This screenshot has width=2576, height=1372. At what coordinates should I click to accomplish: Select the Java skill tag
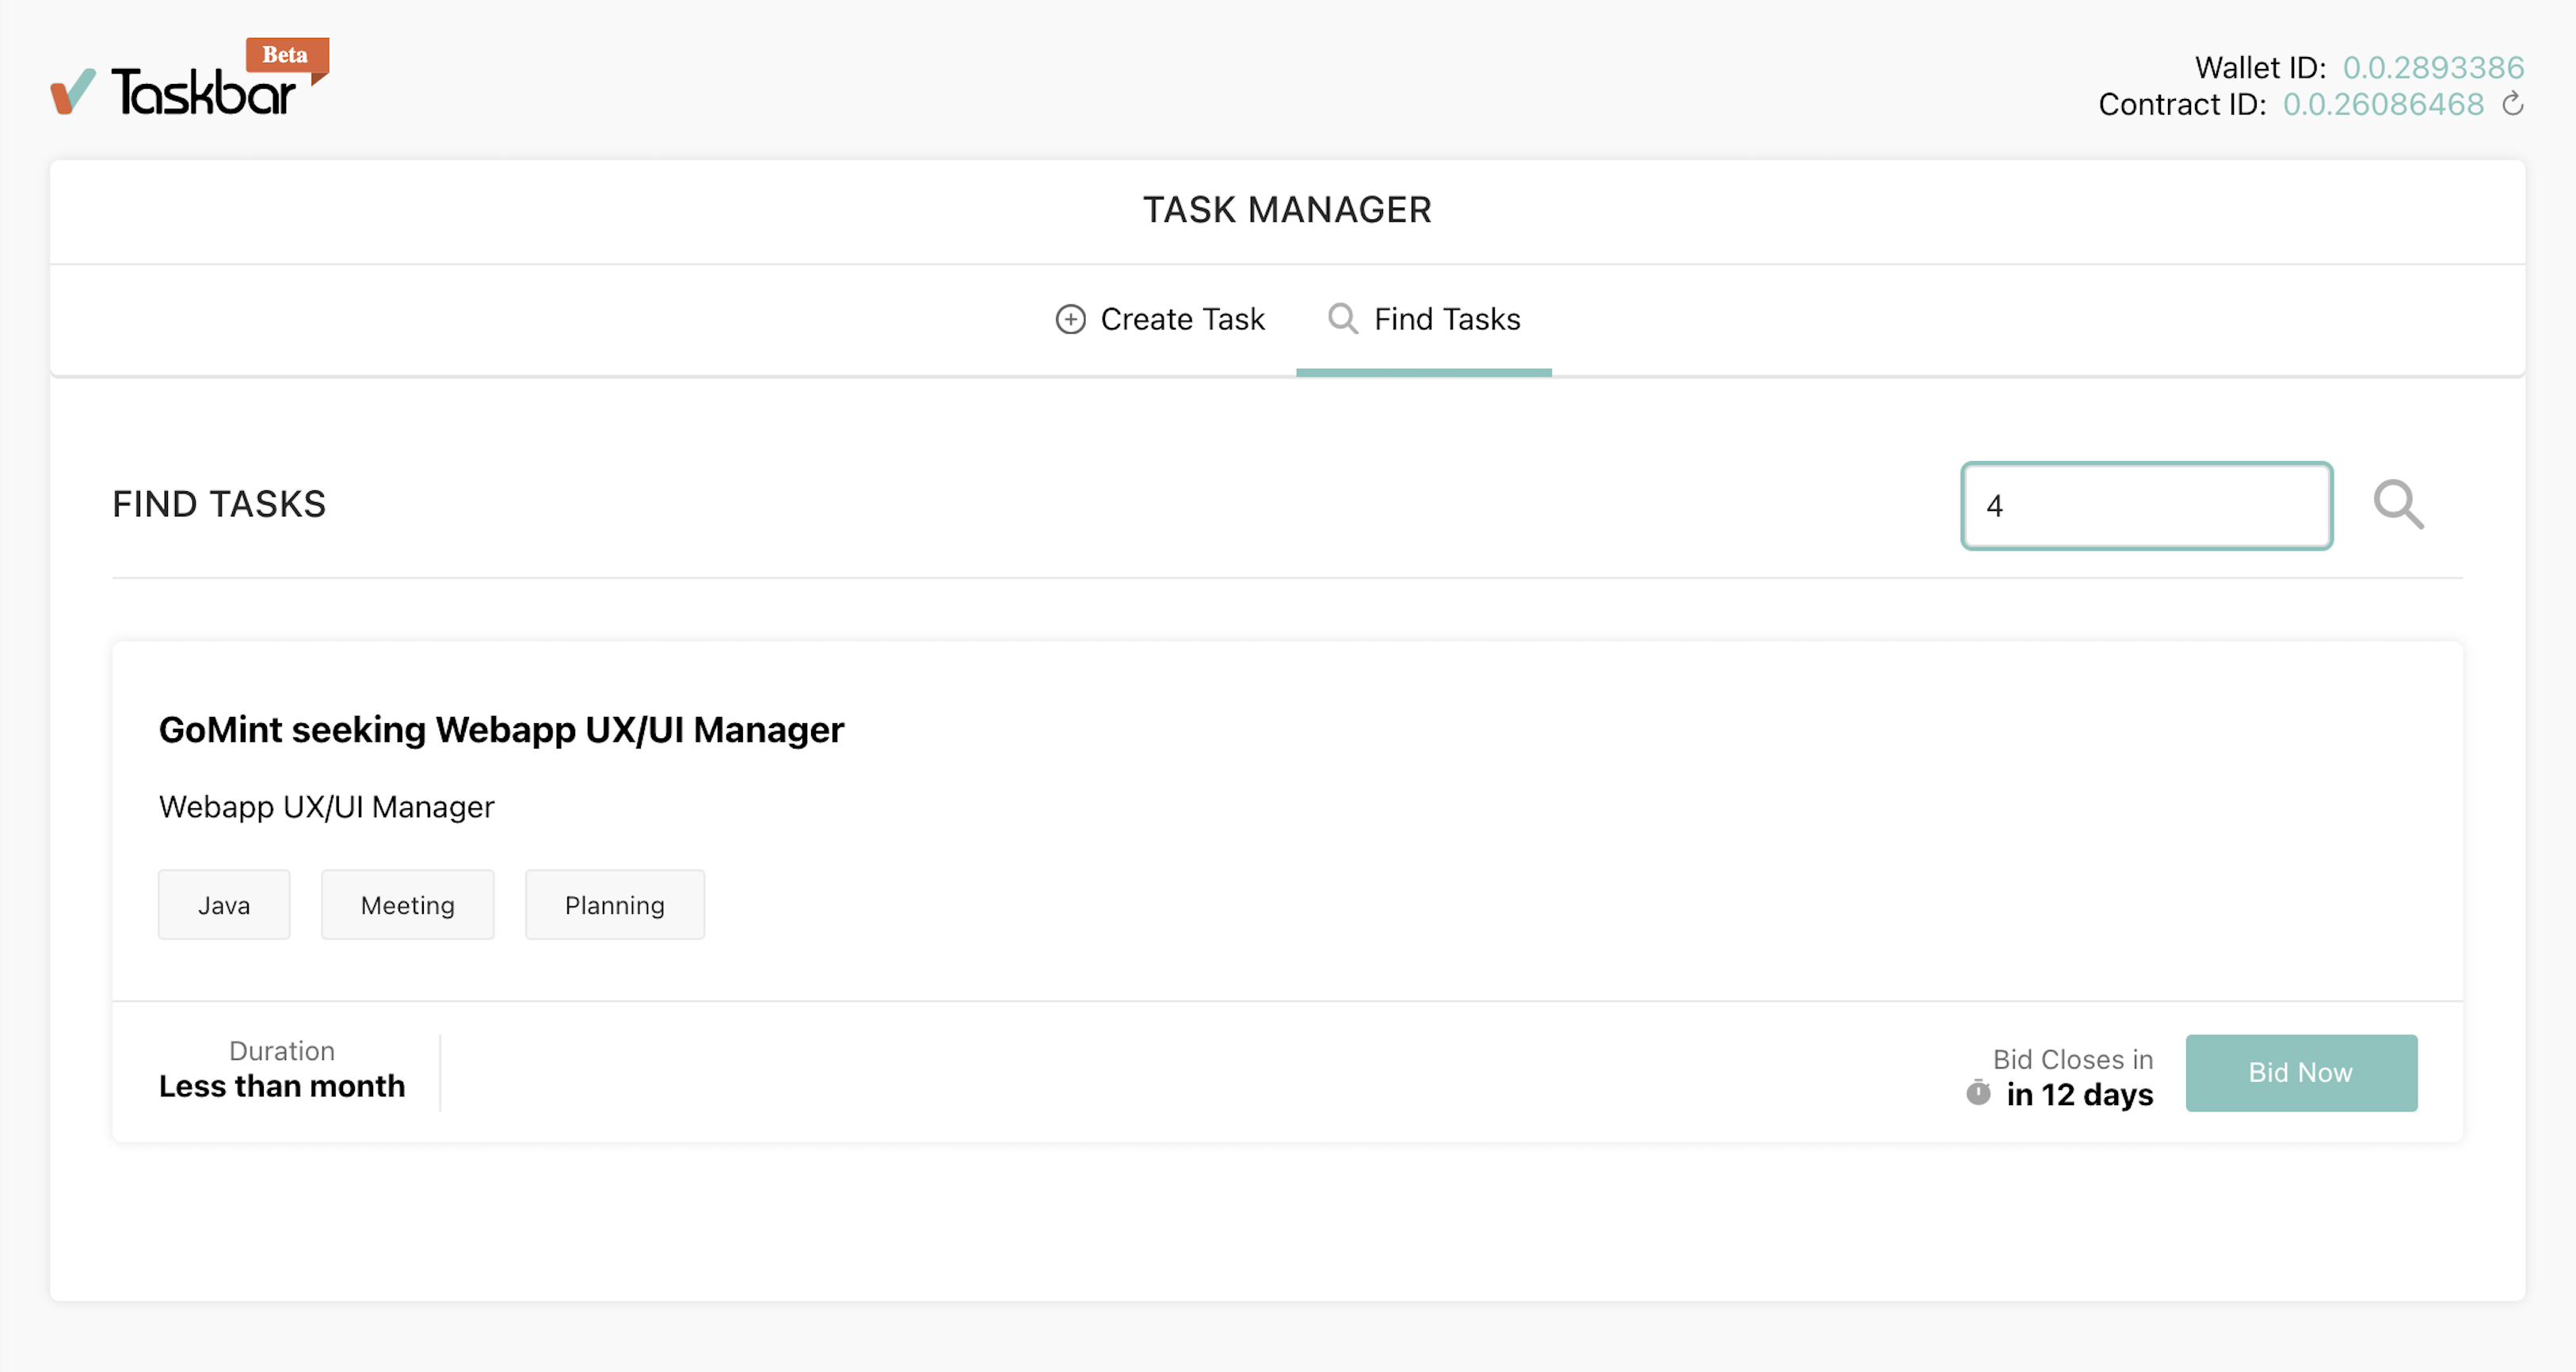point(224,905)
